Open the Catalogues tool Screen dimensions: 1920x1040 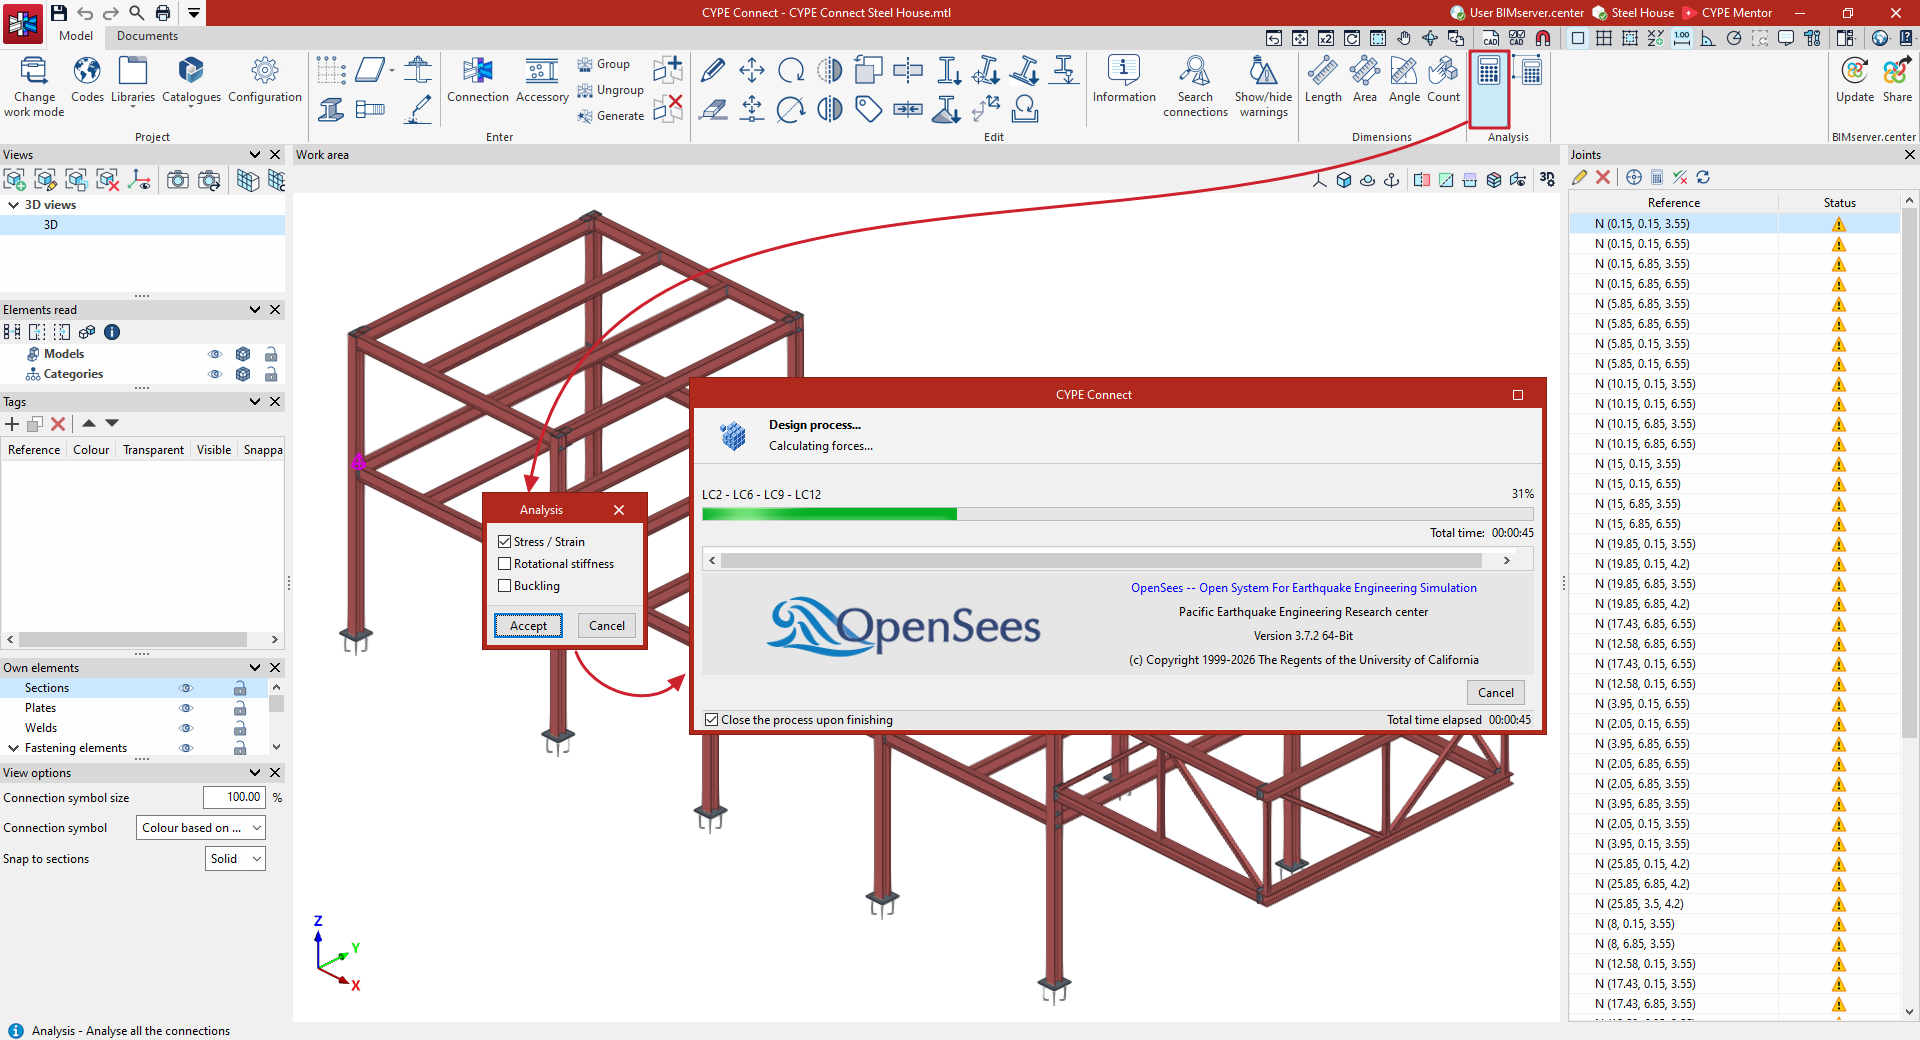tap(191, 80)
